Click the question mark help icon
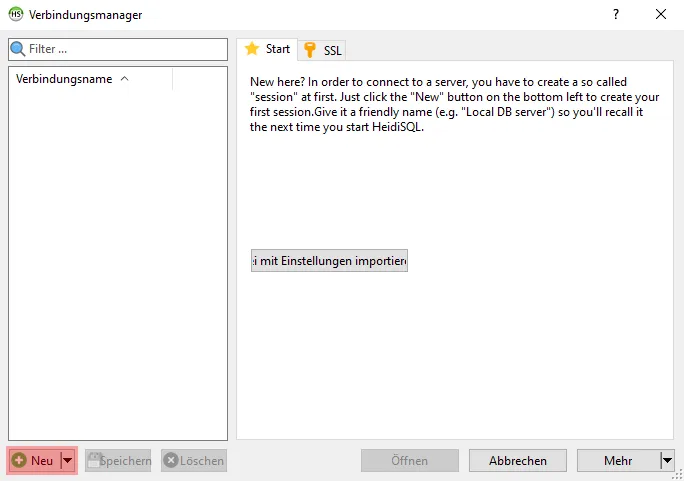The width and height of the screenshot is (684, 481). pyautogui.click(x=616, y=14)
